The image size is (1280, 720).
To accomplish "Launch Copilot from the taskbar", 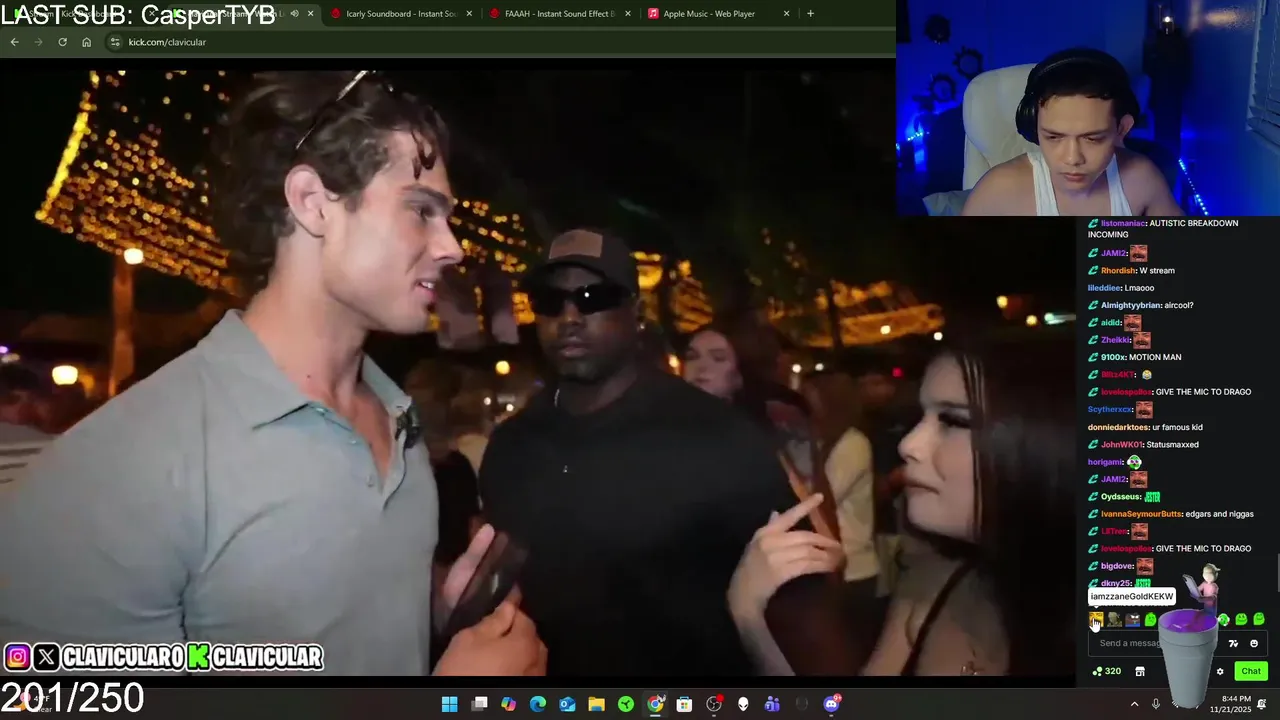I will point(509,704).
